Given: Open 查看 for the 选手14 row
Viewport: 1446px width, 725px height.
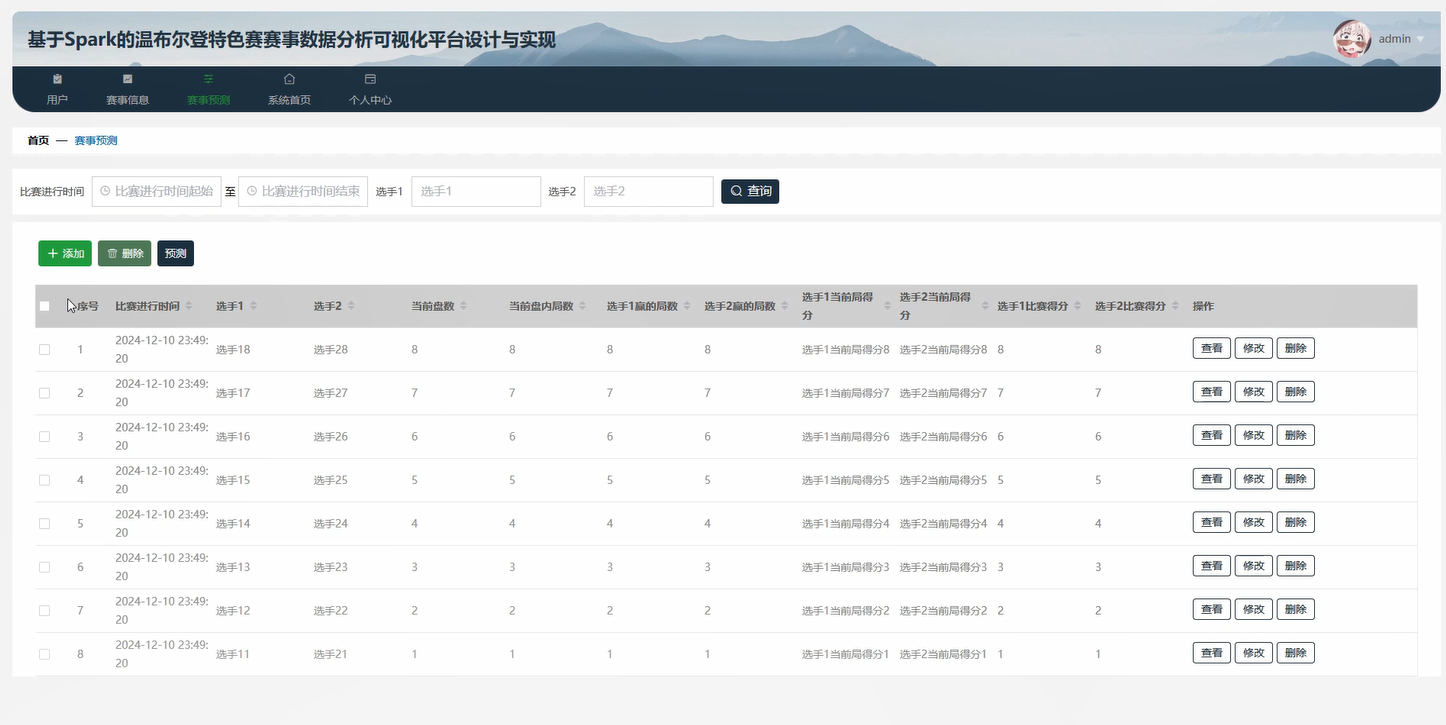Looking at the screenshot, I should coord(1212,522).
